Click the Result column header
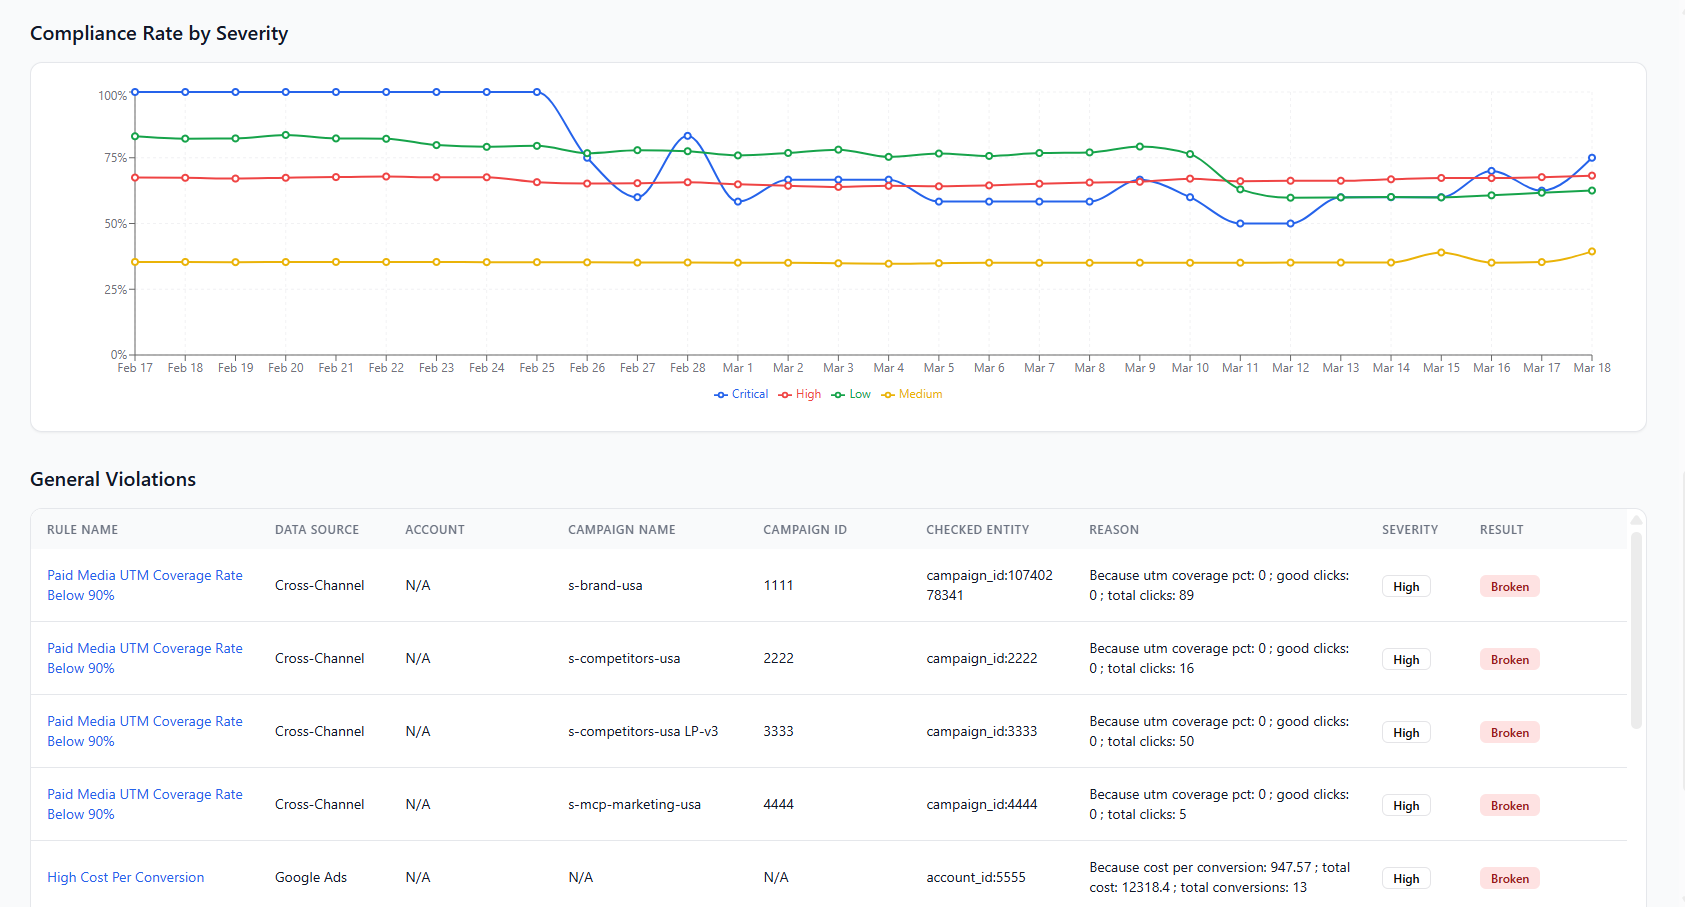Screen dimensions: 1685x907 tap(1502, 530)
